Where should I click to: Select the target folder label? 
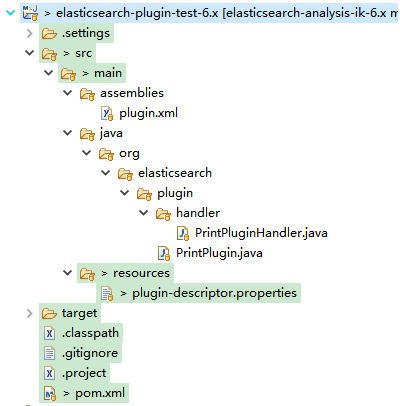tap(79, 313)
